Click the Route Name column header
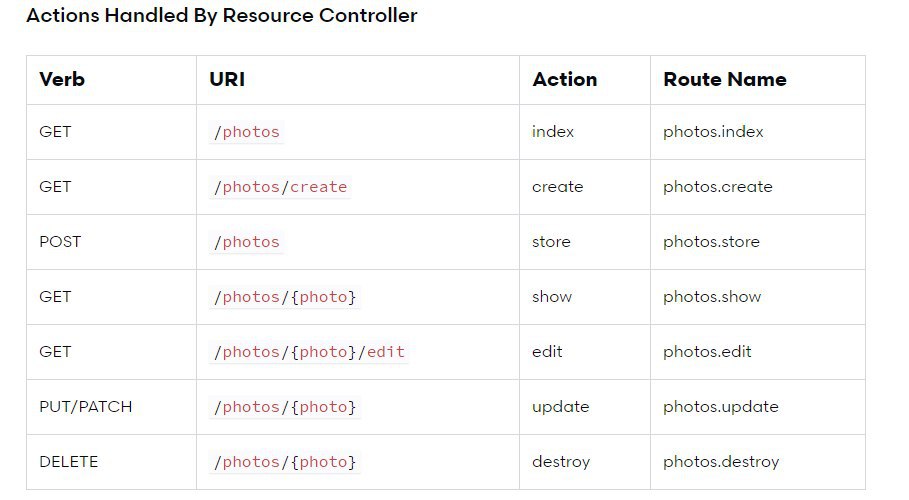Image resolution: width=909 pixels, height=500 pixels. [725, 79]
